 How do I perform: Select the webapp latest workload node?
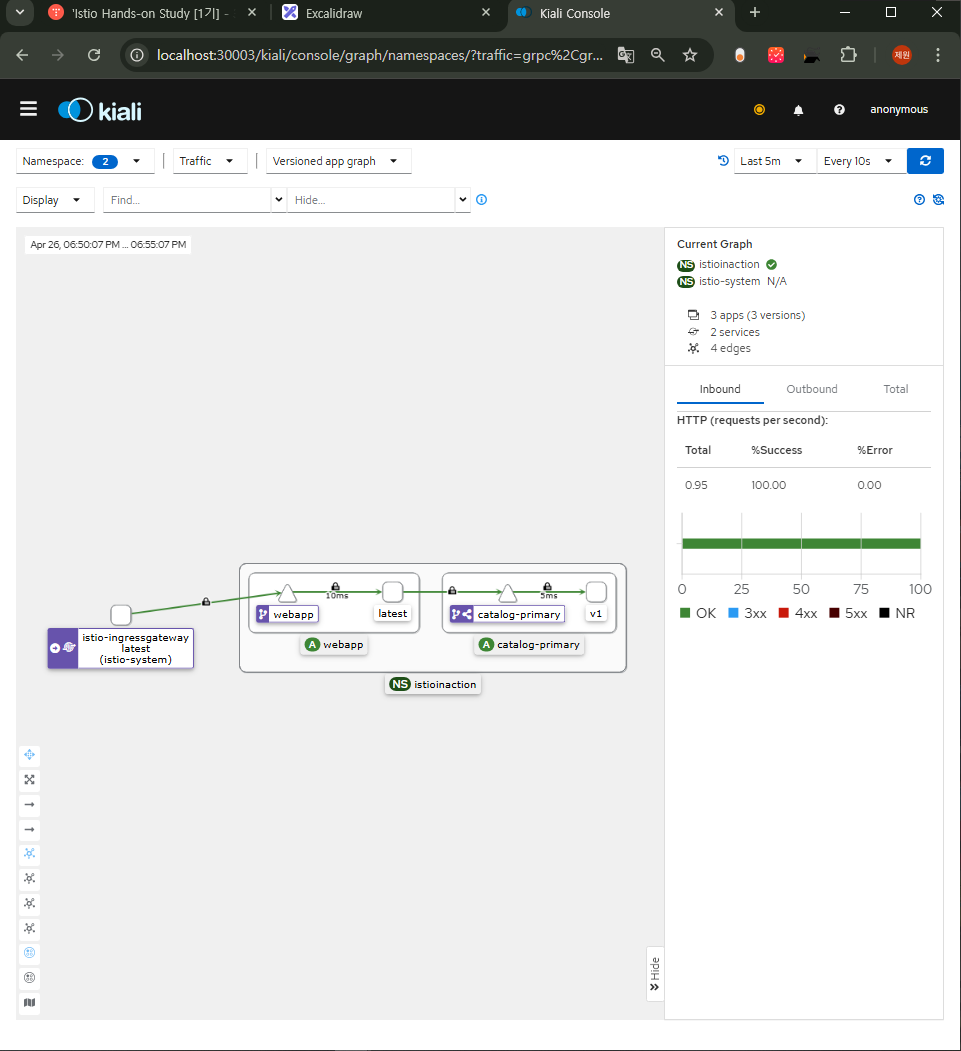tap(393, 592)
